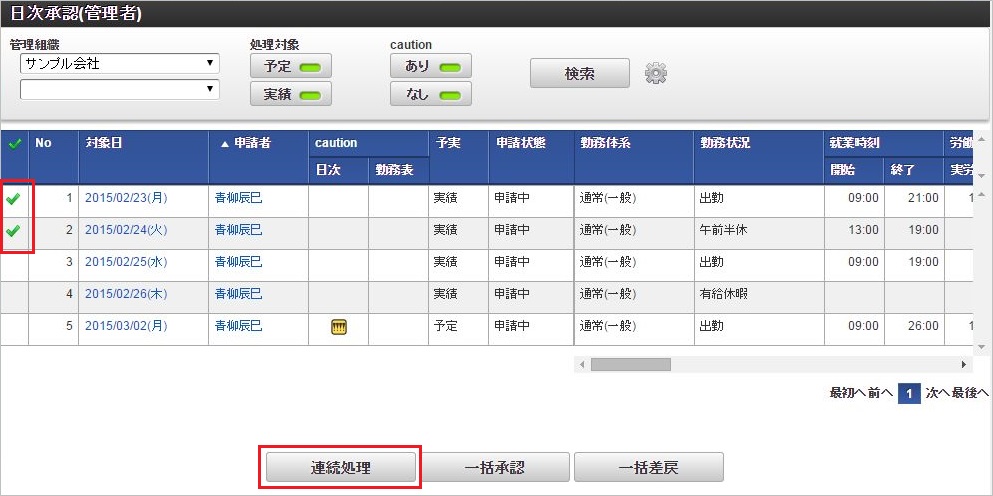The height and width of the screenshot is (496, 993).
Task: Click the 一括承認 button
Action: 495,467
